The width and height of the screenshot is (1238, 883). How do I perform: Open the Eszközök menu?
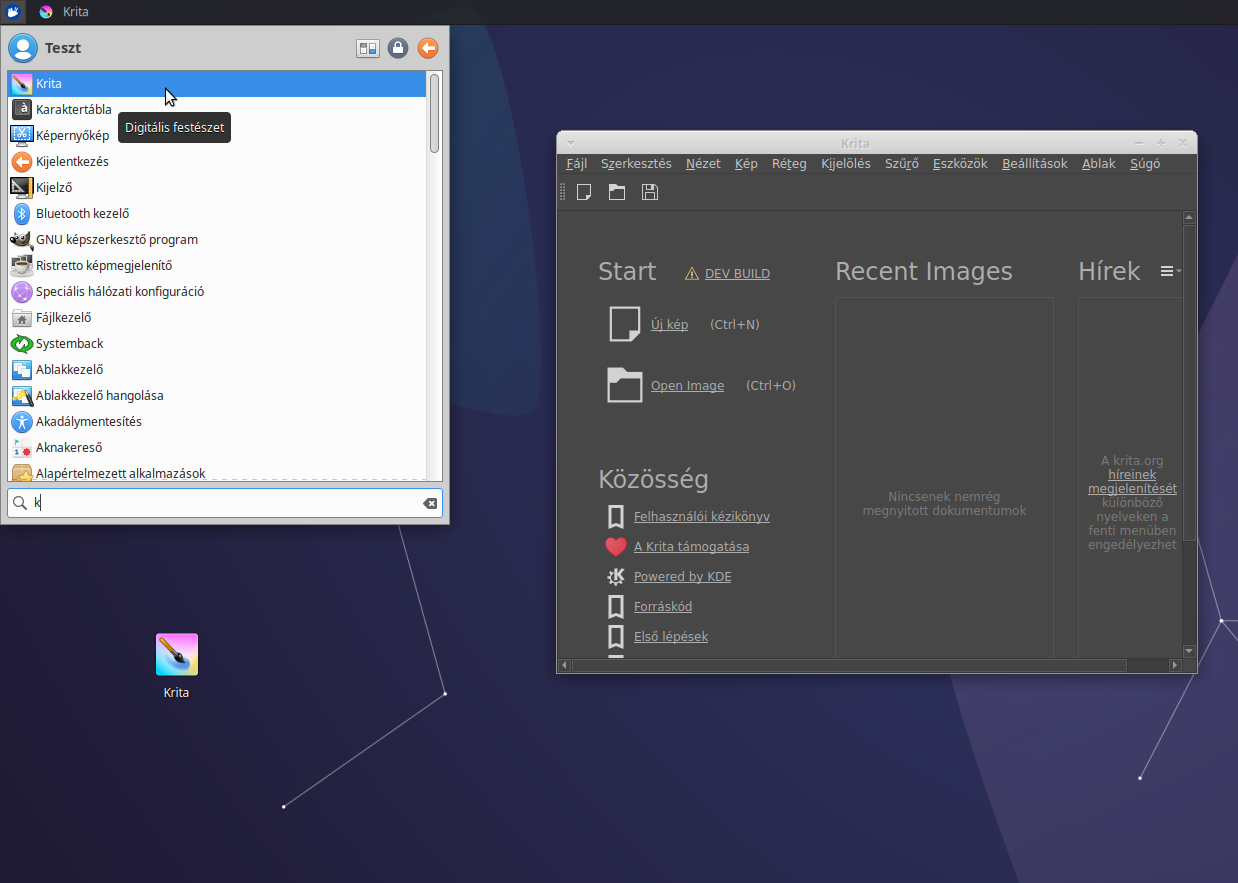pyautogui.click(x=960, y=164)
